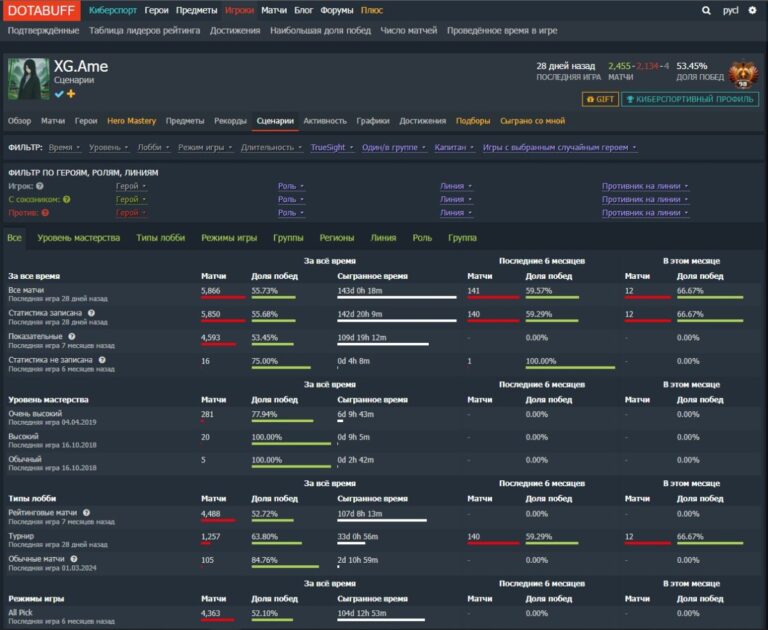Open the Уровень filter dropdown

coord(108,147)
